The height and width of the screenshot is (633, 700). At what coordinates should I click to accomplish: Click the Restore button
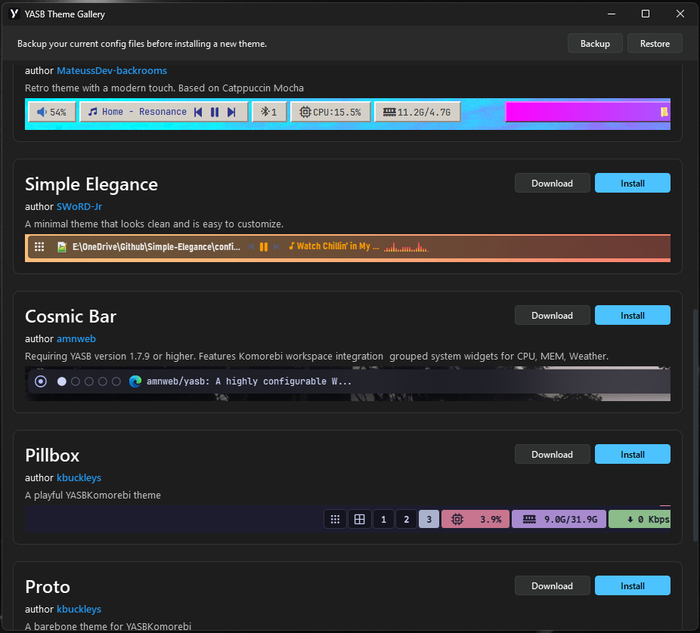pos(655,44)
